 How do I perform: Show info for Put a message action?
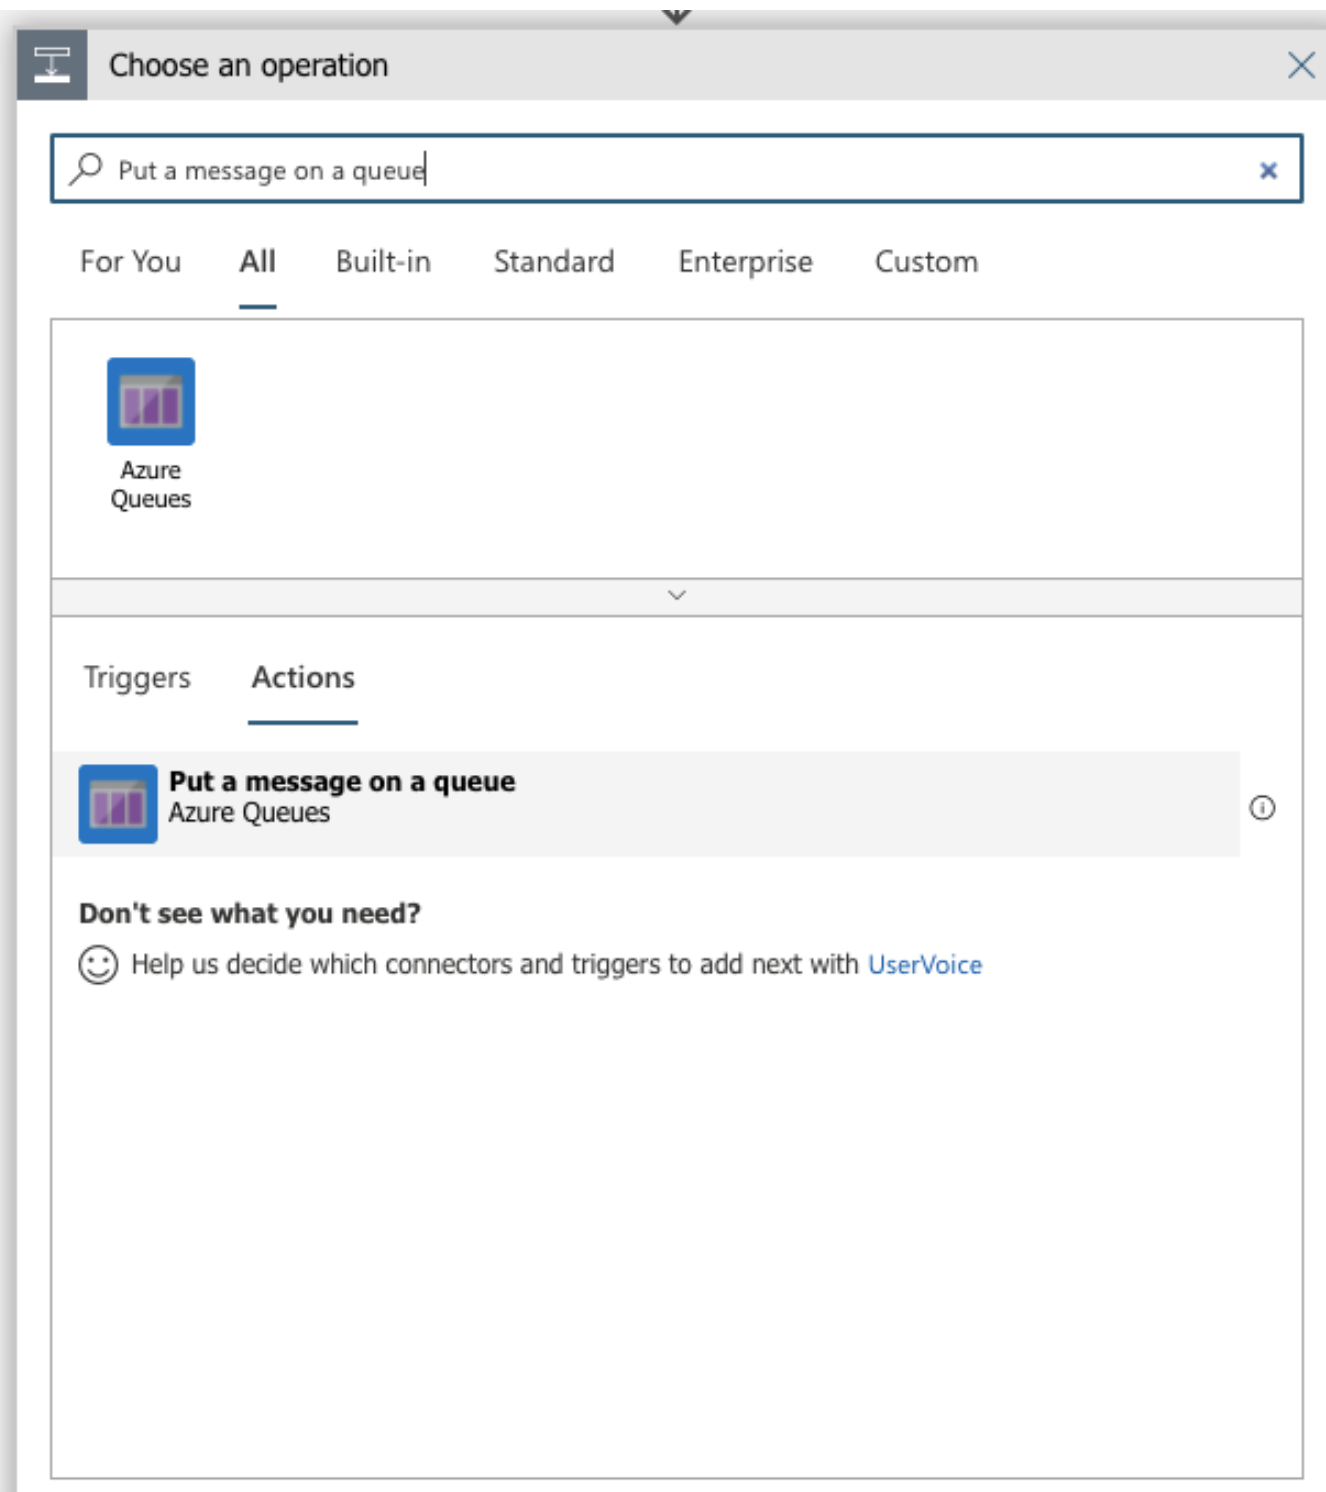[x=1262, y=807]
